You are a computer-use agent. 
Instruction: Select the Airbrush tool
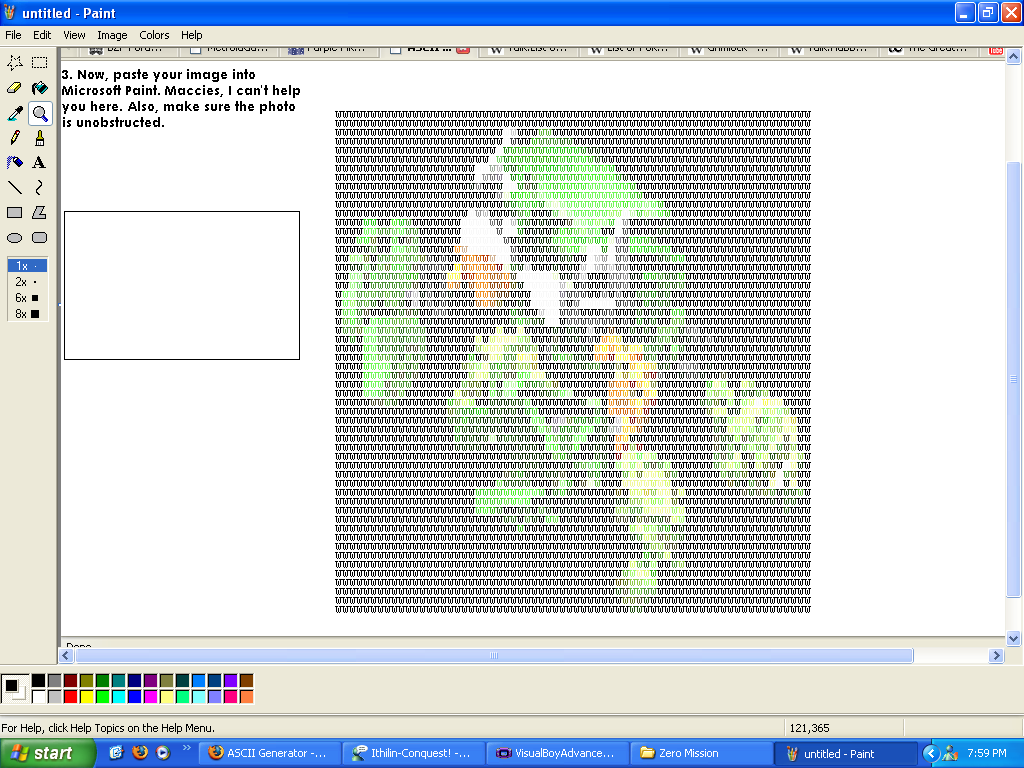15,162
